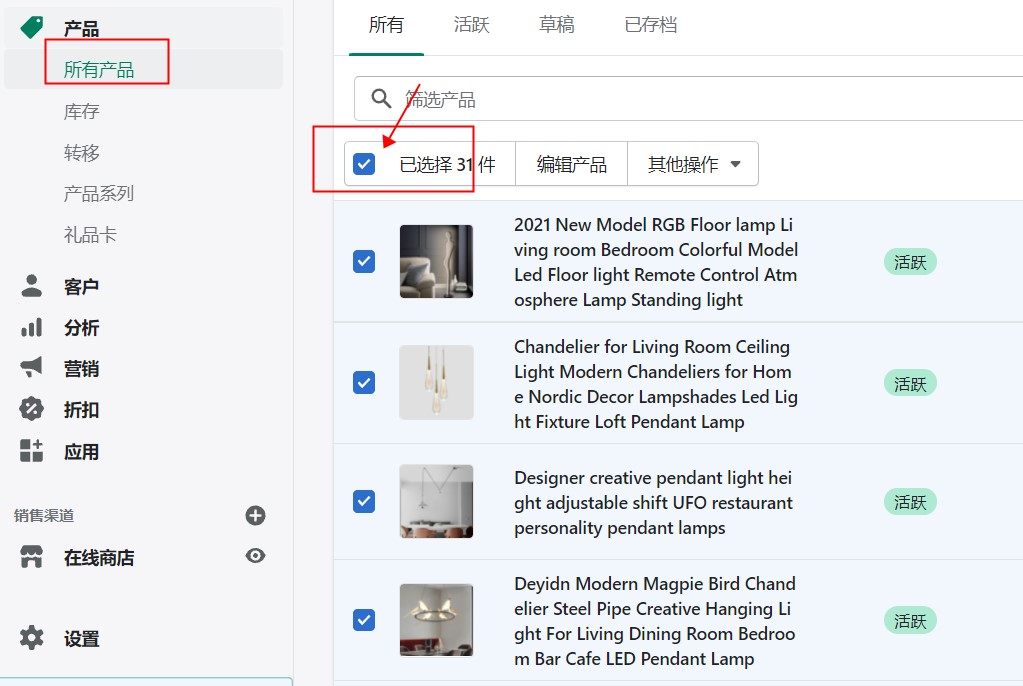
Task: Add a sales channel with plus icon
Action: tap(255, 516)
